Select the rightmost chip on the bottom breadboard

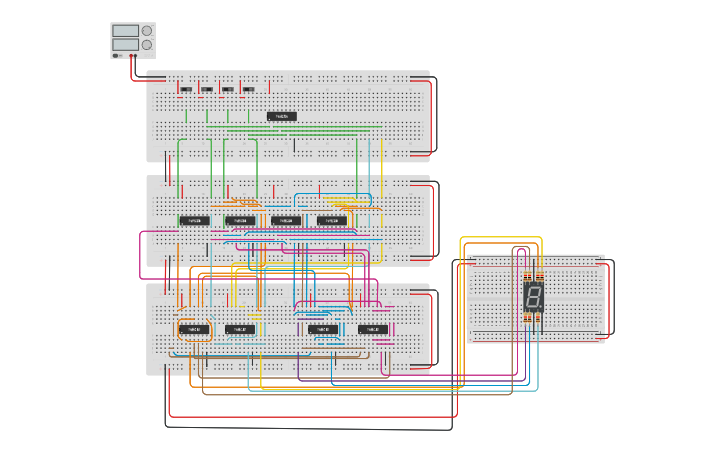[373, 330]
